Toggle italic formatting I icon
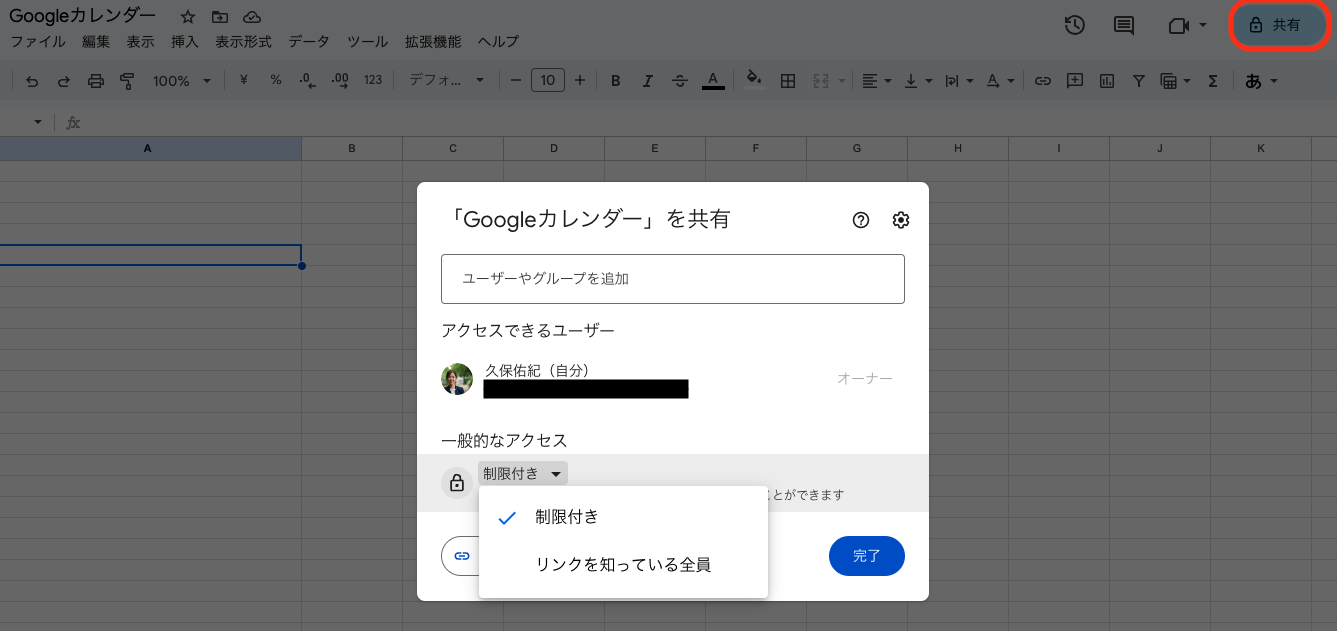Screen dimensions: 1337x631 coord(648,81)
